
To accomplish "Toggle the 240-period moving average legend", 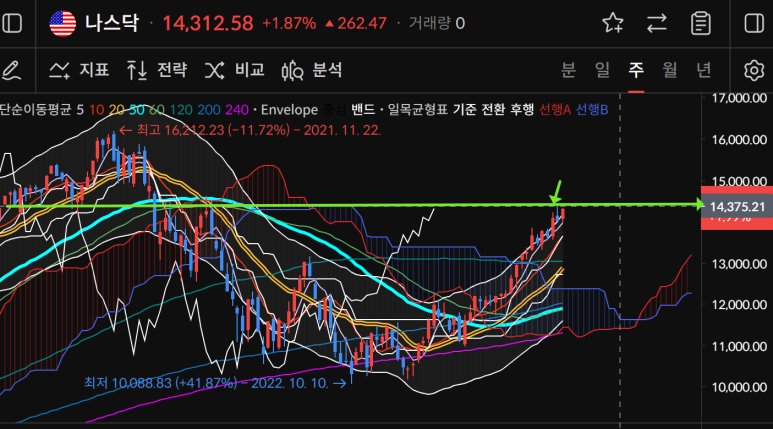I will click(x=237, y=109).
